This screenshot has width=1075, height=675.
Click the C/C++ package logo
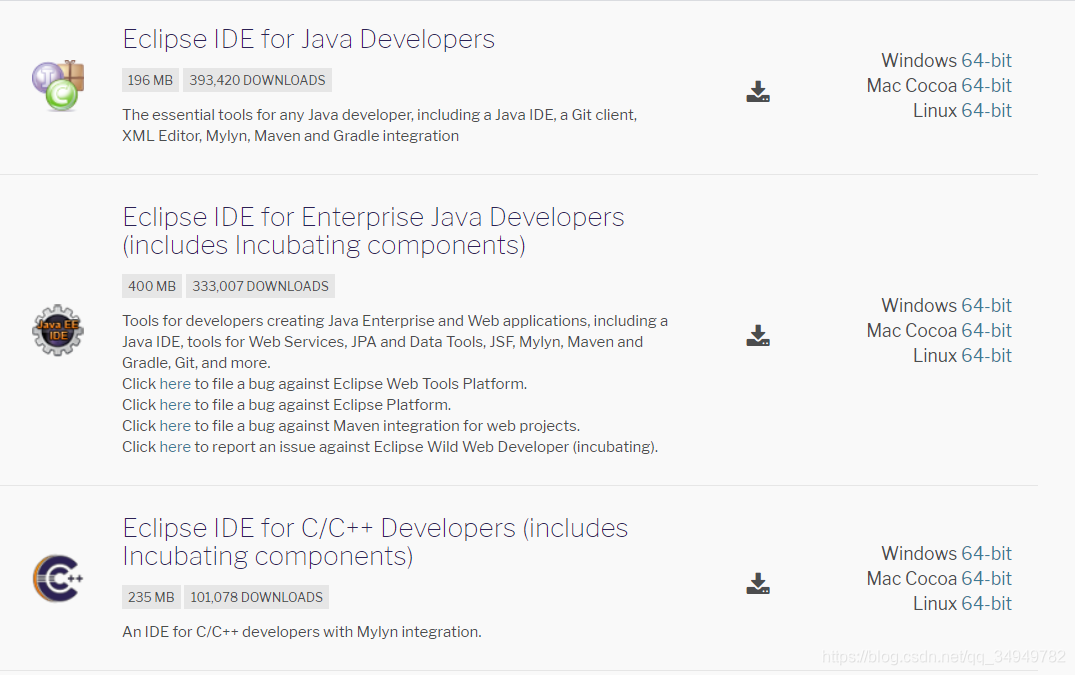(57, 578)
